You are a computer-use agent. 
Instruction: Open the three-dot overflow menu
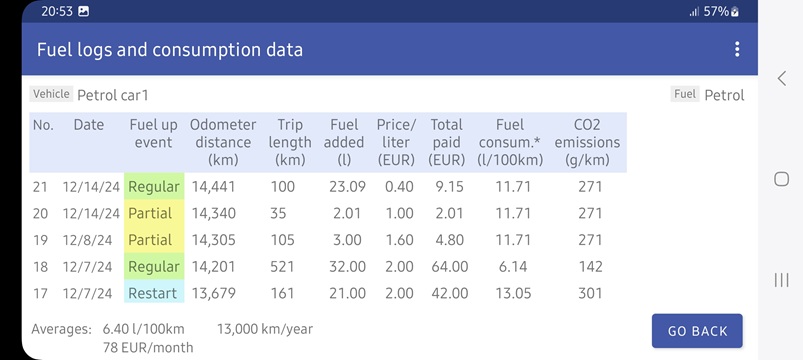pyautogui.click(x=736, y=50)
